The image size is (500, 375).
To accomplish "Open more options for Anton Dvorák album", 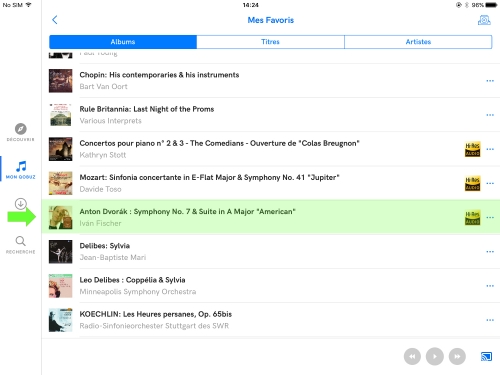I will [490, 217].
